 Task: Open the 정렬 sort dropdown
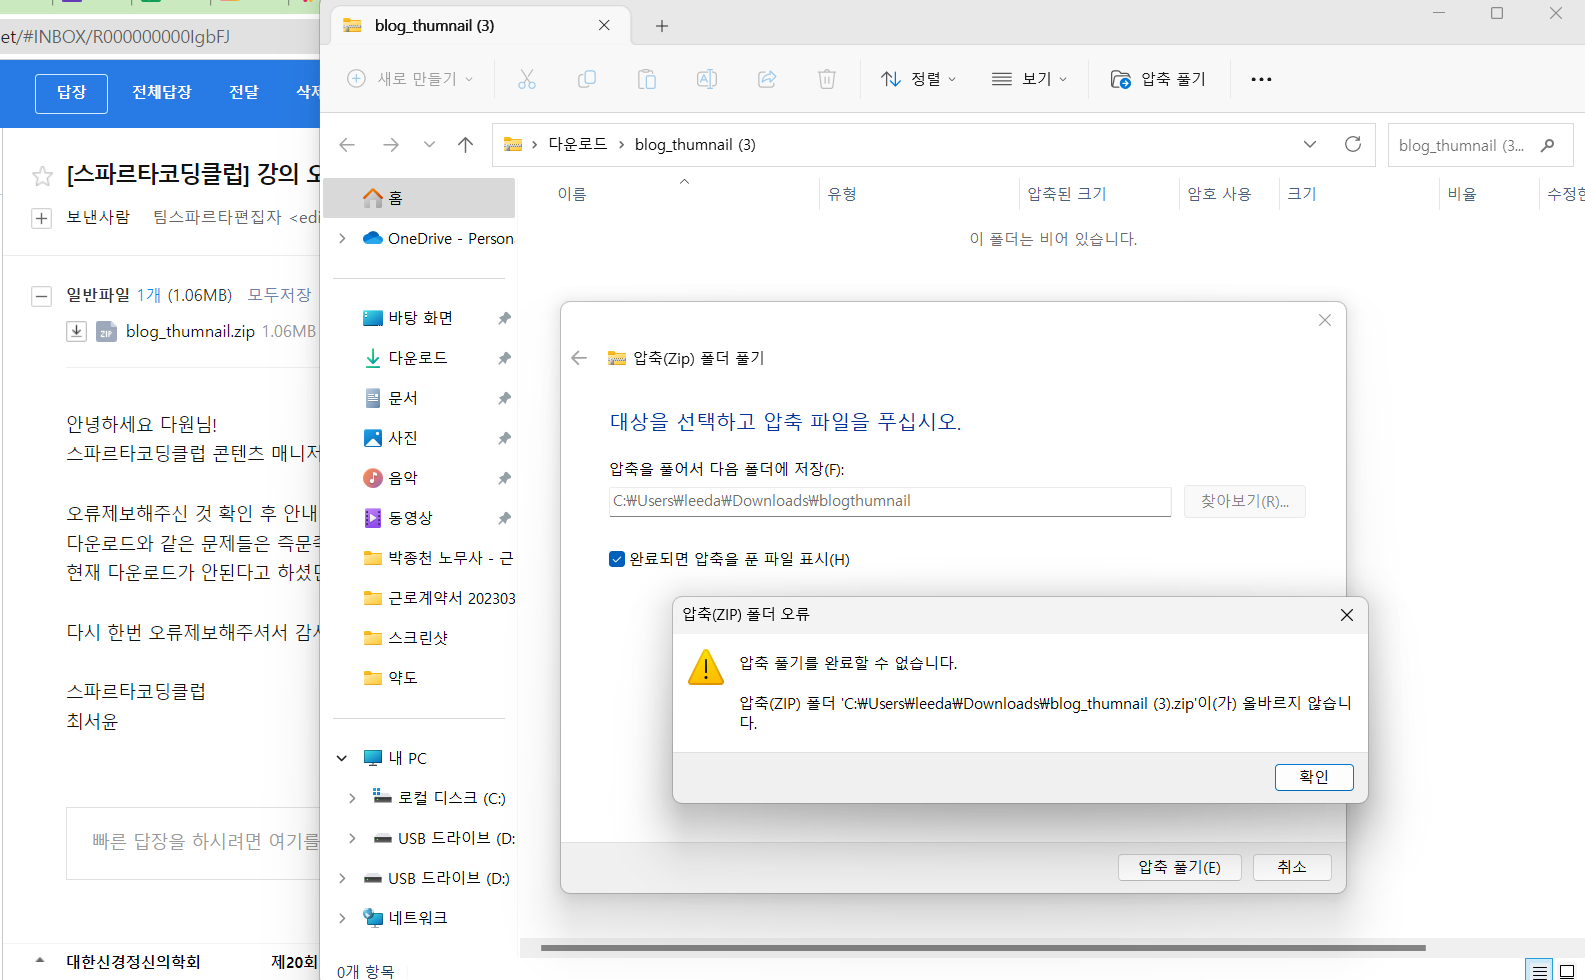coord(919,79)
